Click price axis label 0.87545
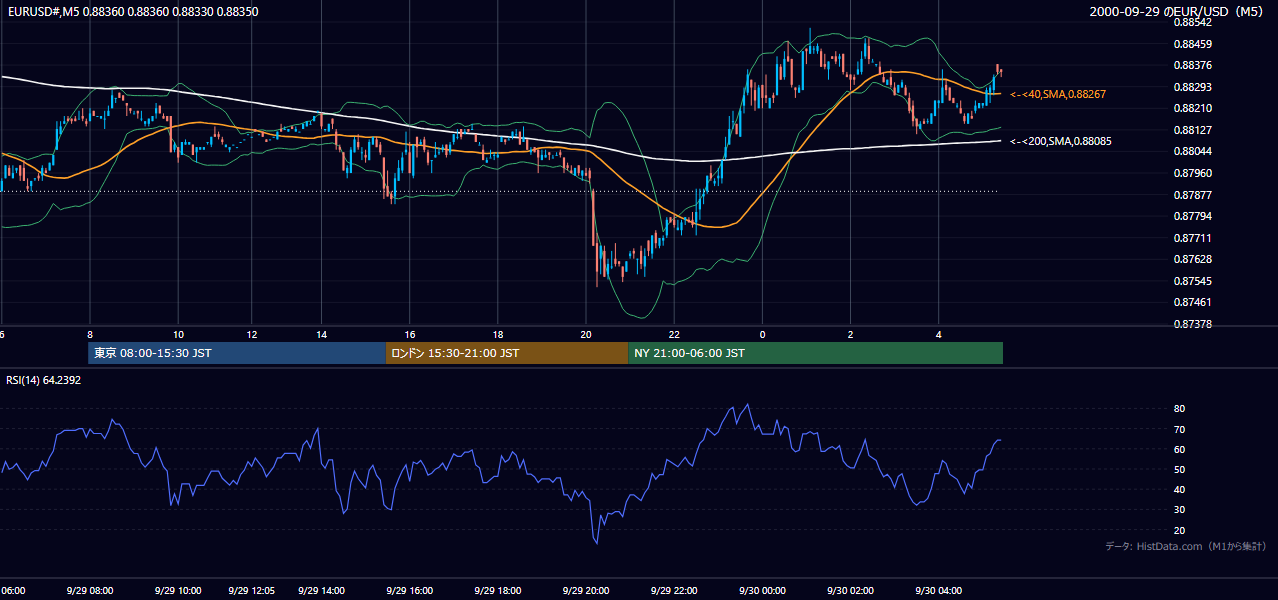This screenshot has height=600, width=1278. pyautogui.click(x=1193, y=281)
